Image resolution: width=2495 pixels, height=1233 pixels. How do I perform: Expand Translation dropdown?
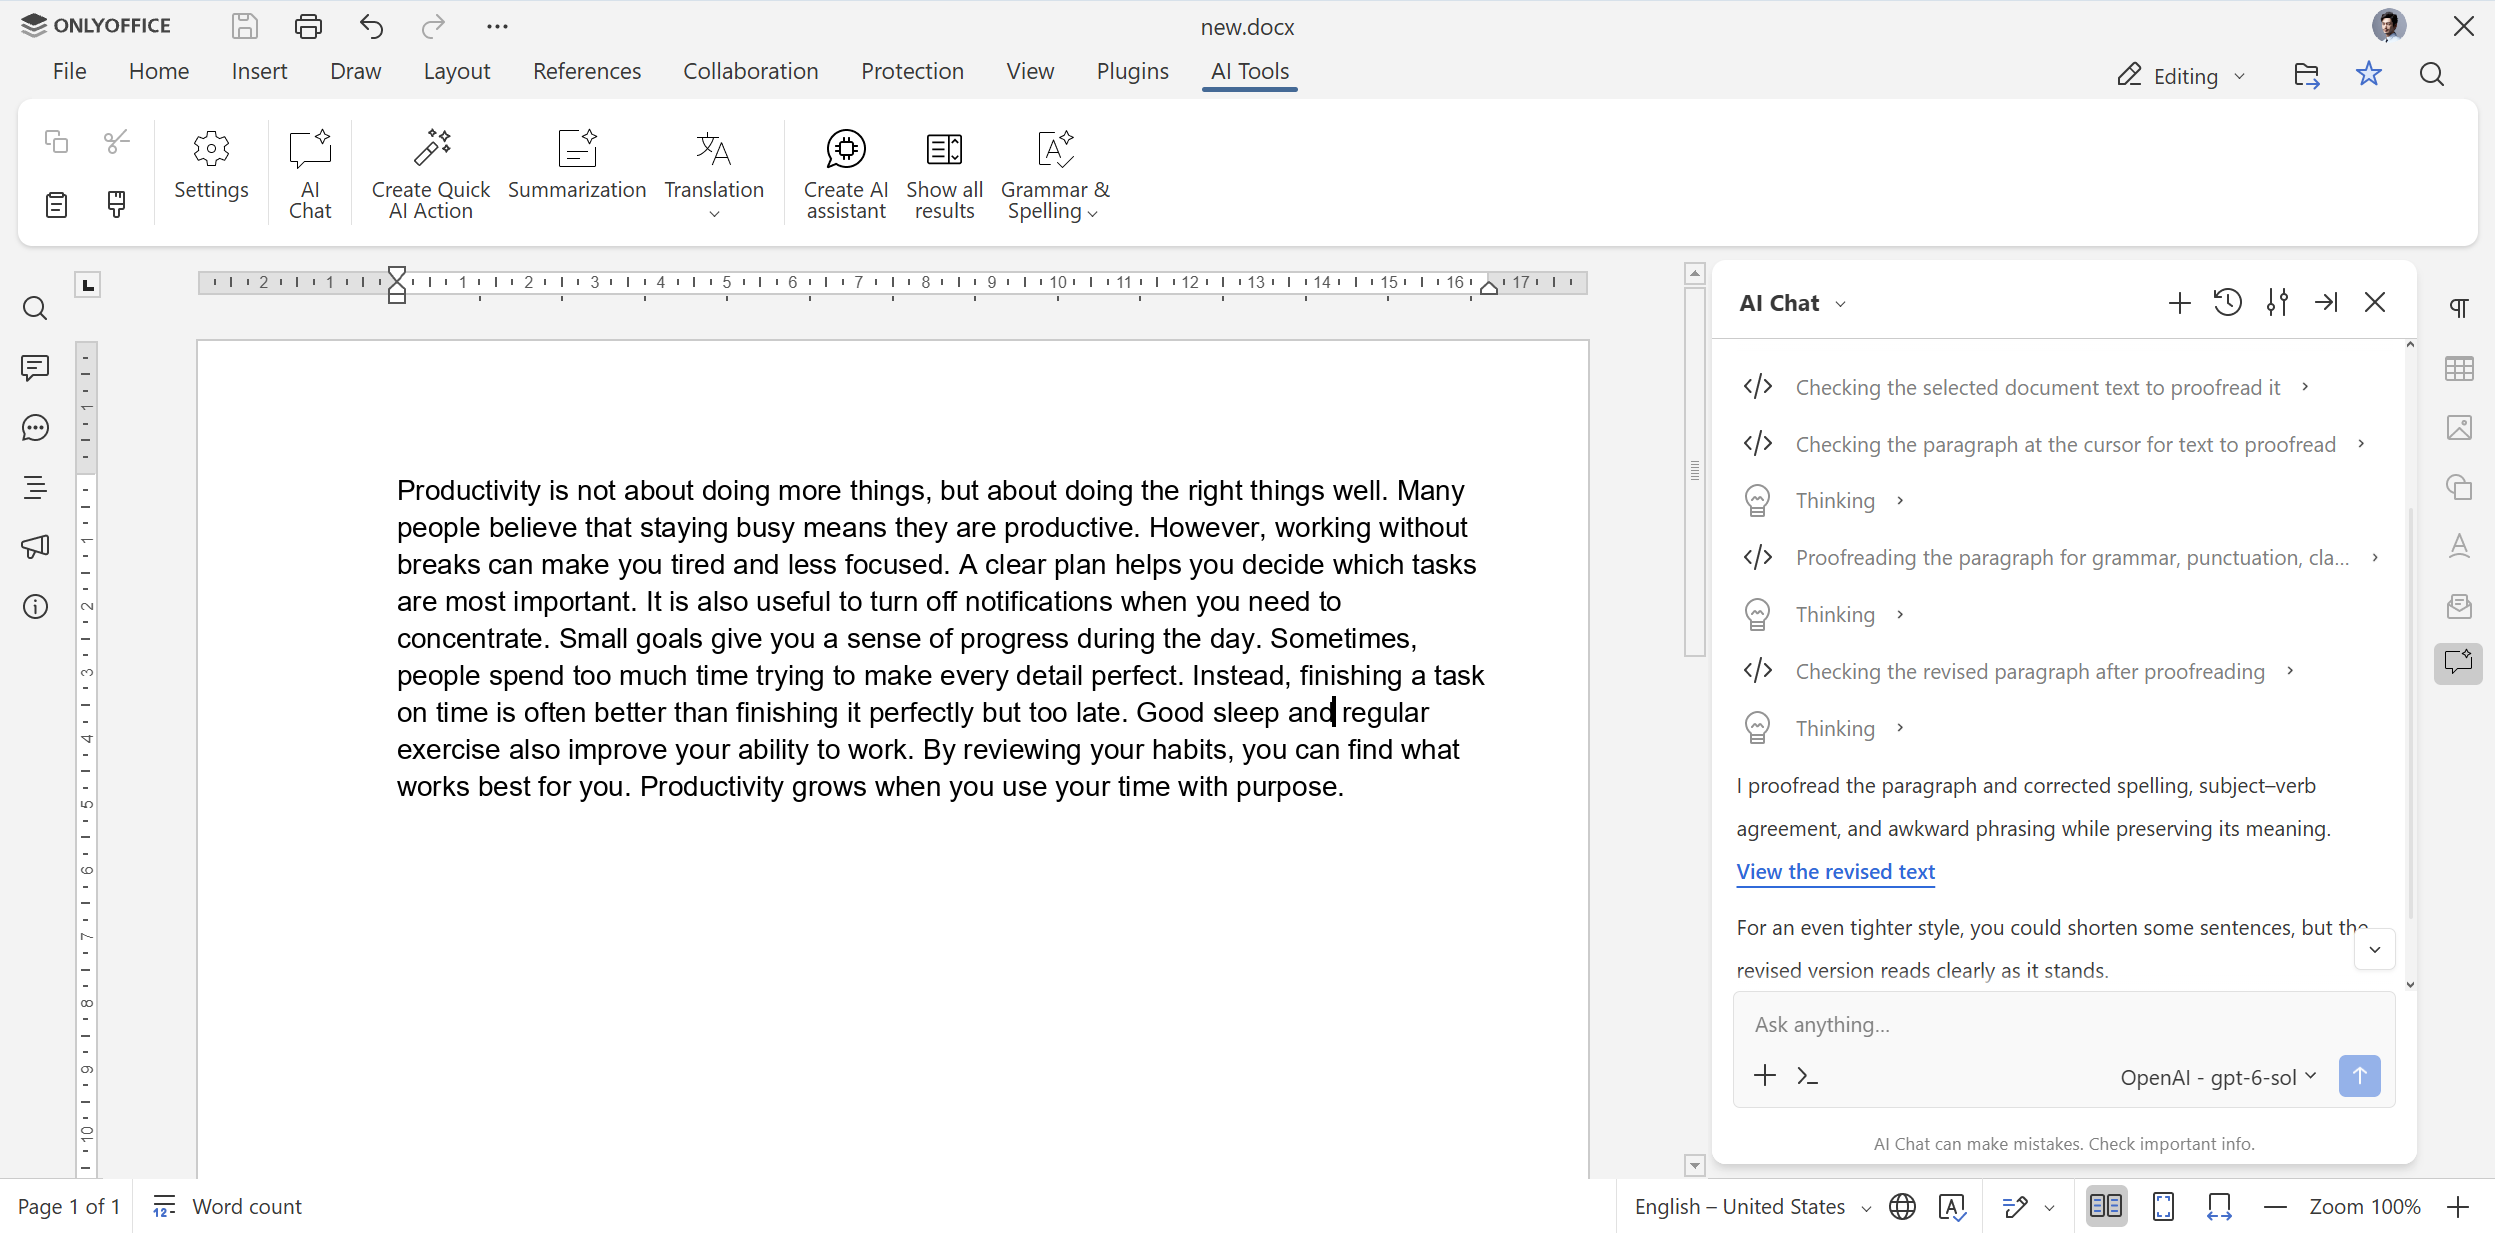coord(714,213)
